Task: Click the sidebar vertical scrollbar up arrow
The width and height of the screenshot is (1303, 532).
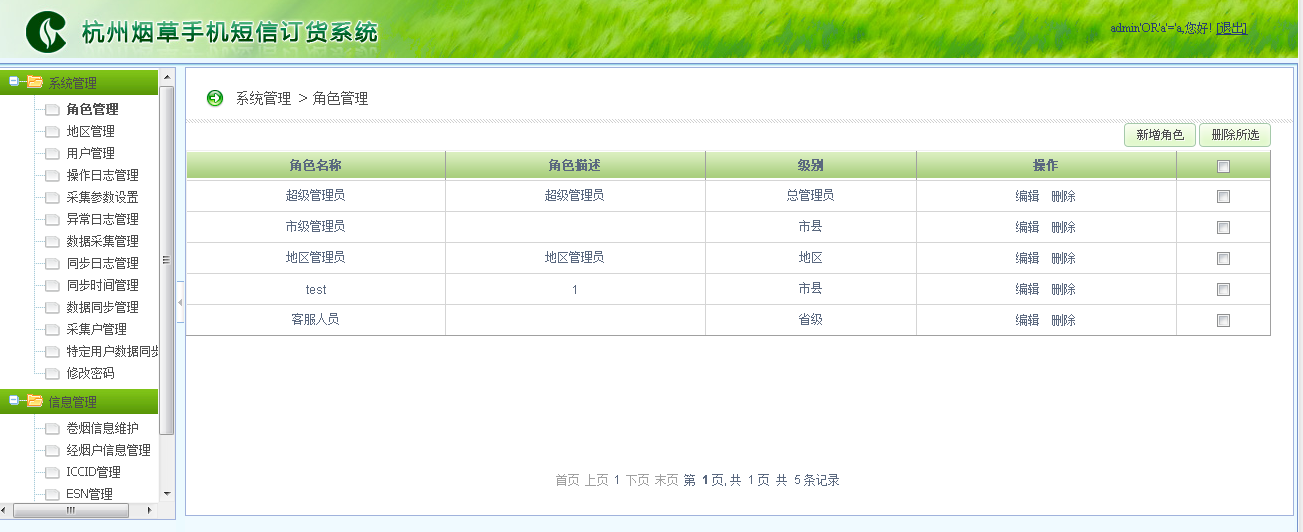Action: pyautogui.click(x=167, y=77)
